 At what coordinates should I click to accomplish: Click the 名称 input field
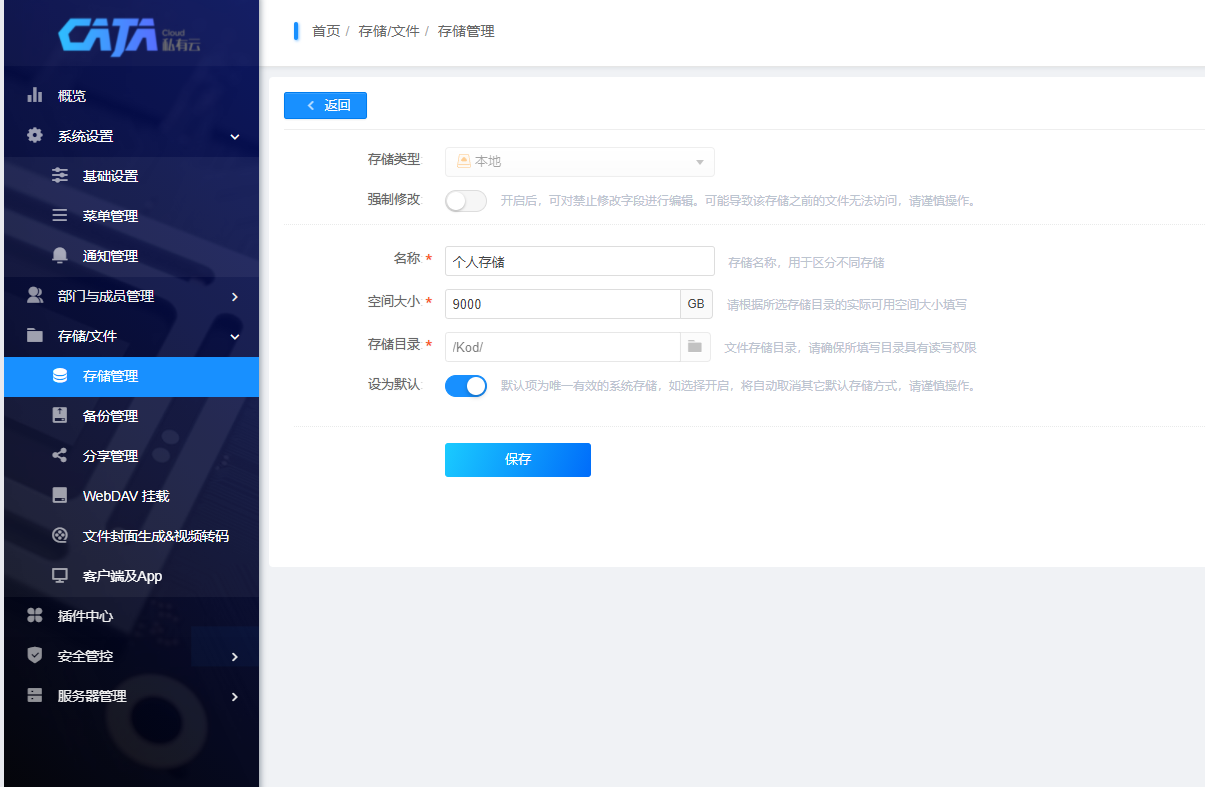(579, 261)
